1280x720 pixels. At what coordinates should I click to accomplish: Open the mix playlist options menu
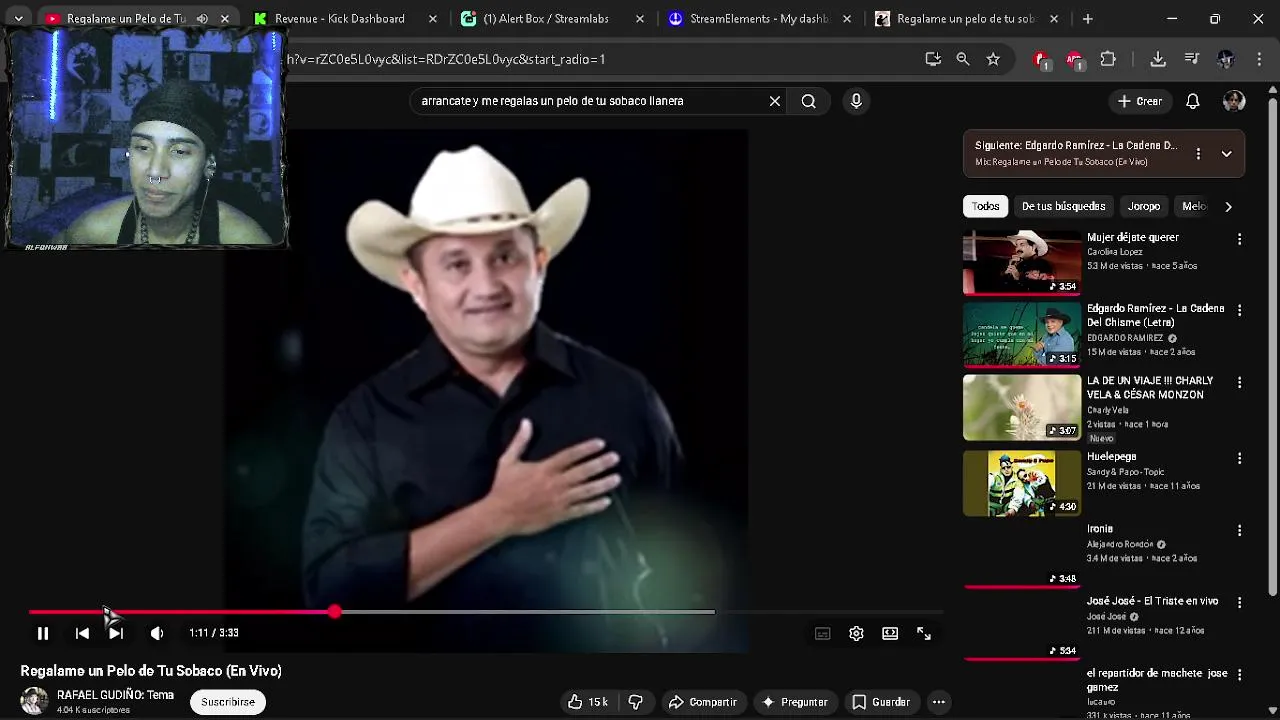click(x=1198, y=154)
